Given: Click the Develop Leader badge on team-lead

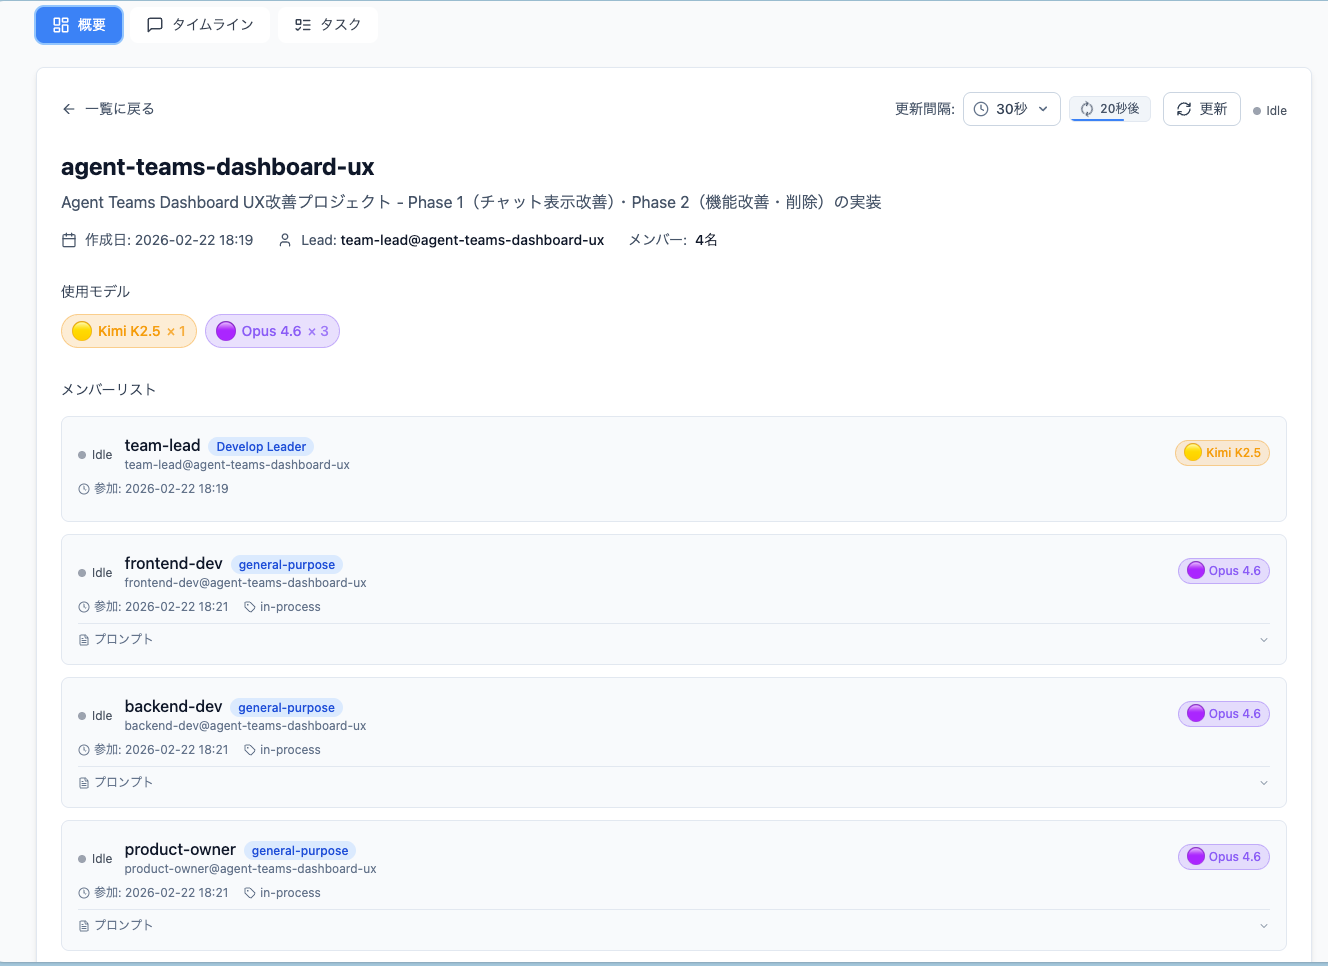Looking at the screenshot, I should click(260, 446).
